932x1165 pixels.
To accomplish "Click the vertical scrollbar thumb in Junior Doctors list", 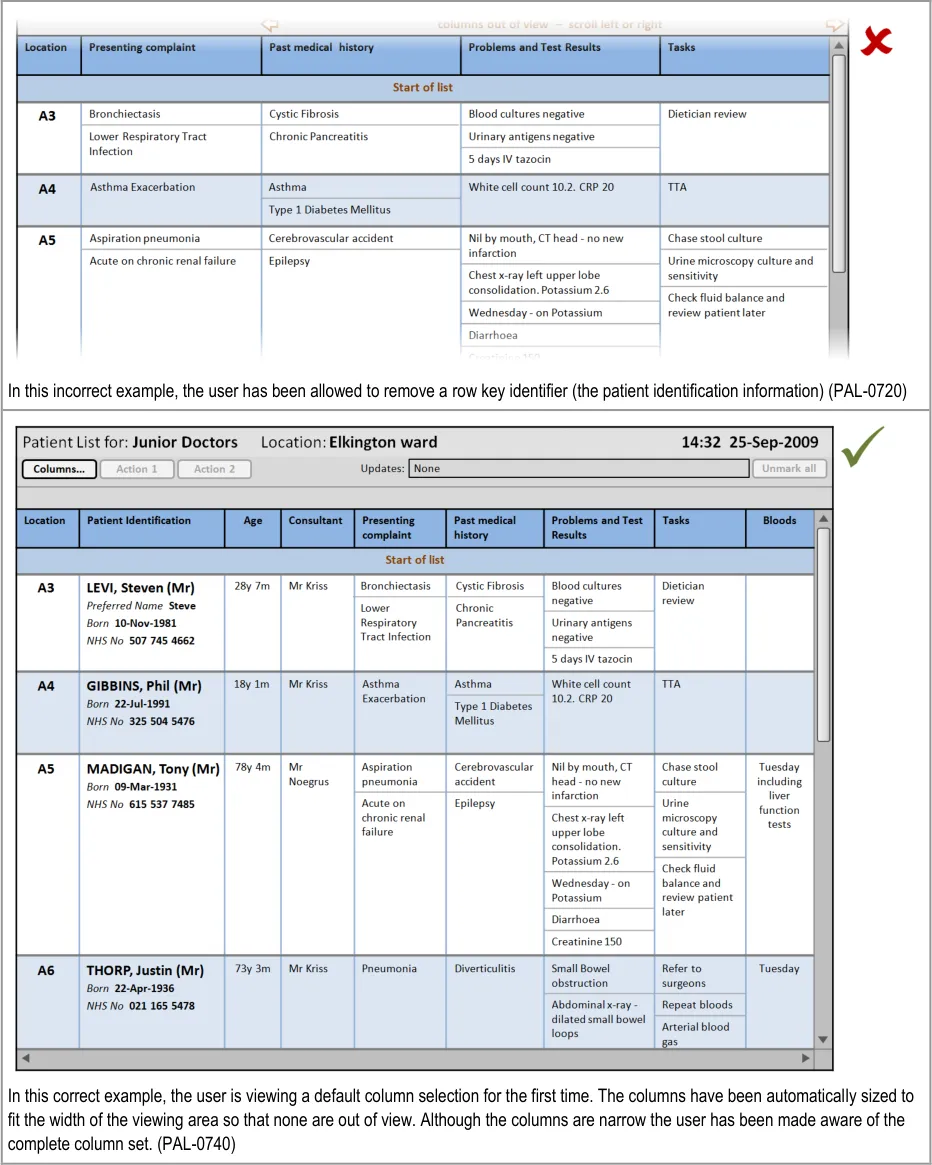I will [823, 635].
